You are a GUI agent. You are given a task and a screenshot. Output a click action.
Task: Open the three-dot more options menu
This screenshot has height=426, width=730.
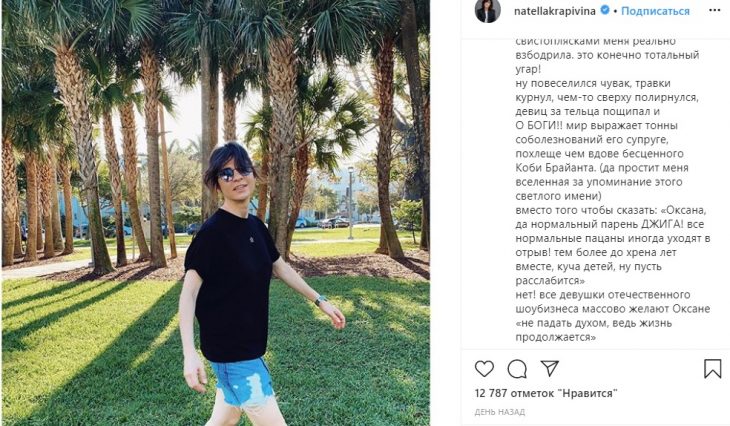[715, 11]
